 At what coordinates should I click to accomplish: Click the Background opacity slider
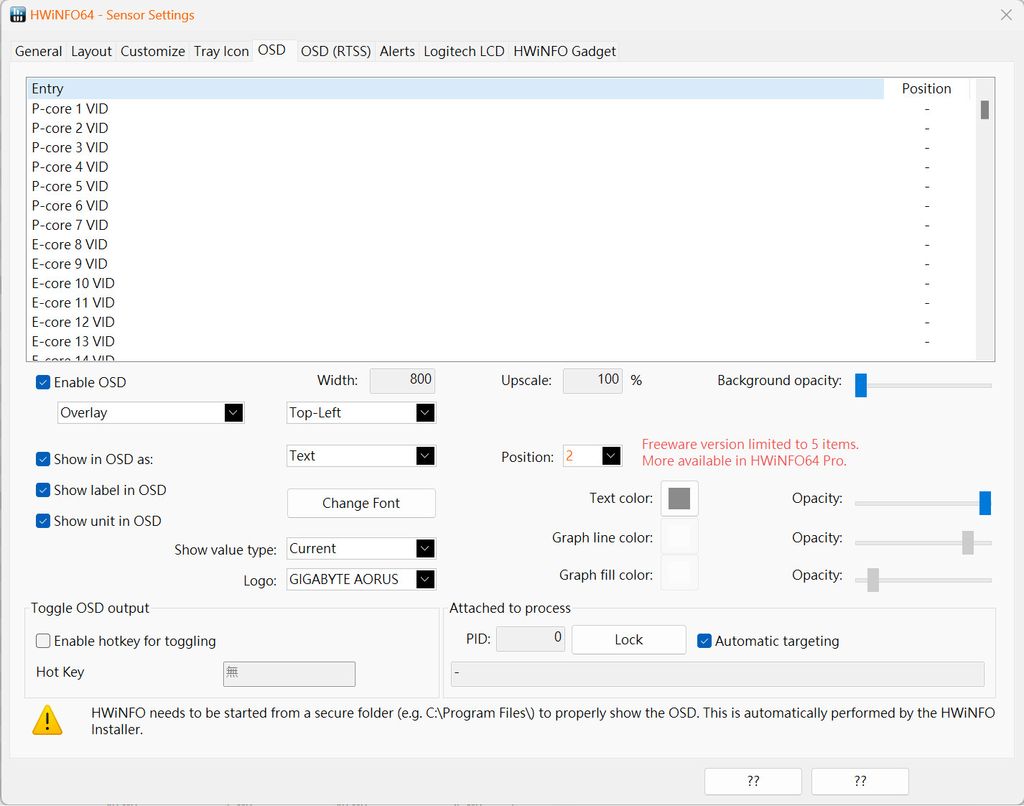point(923,385)
